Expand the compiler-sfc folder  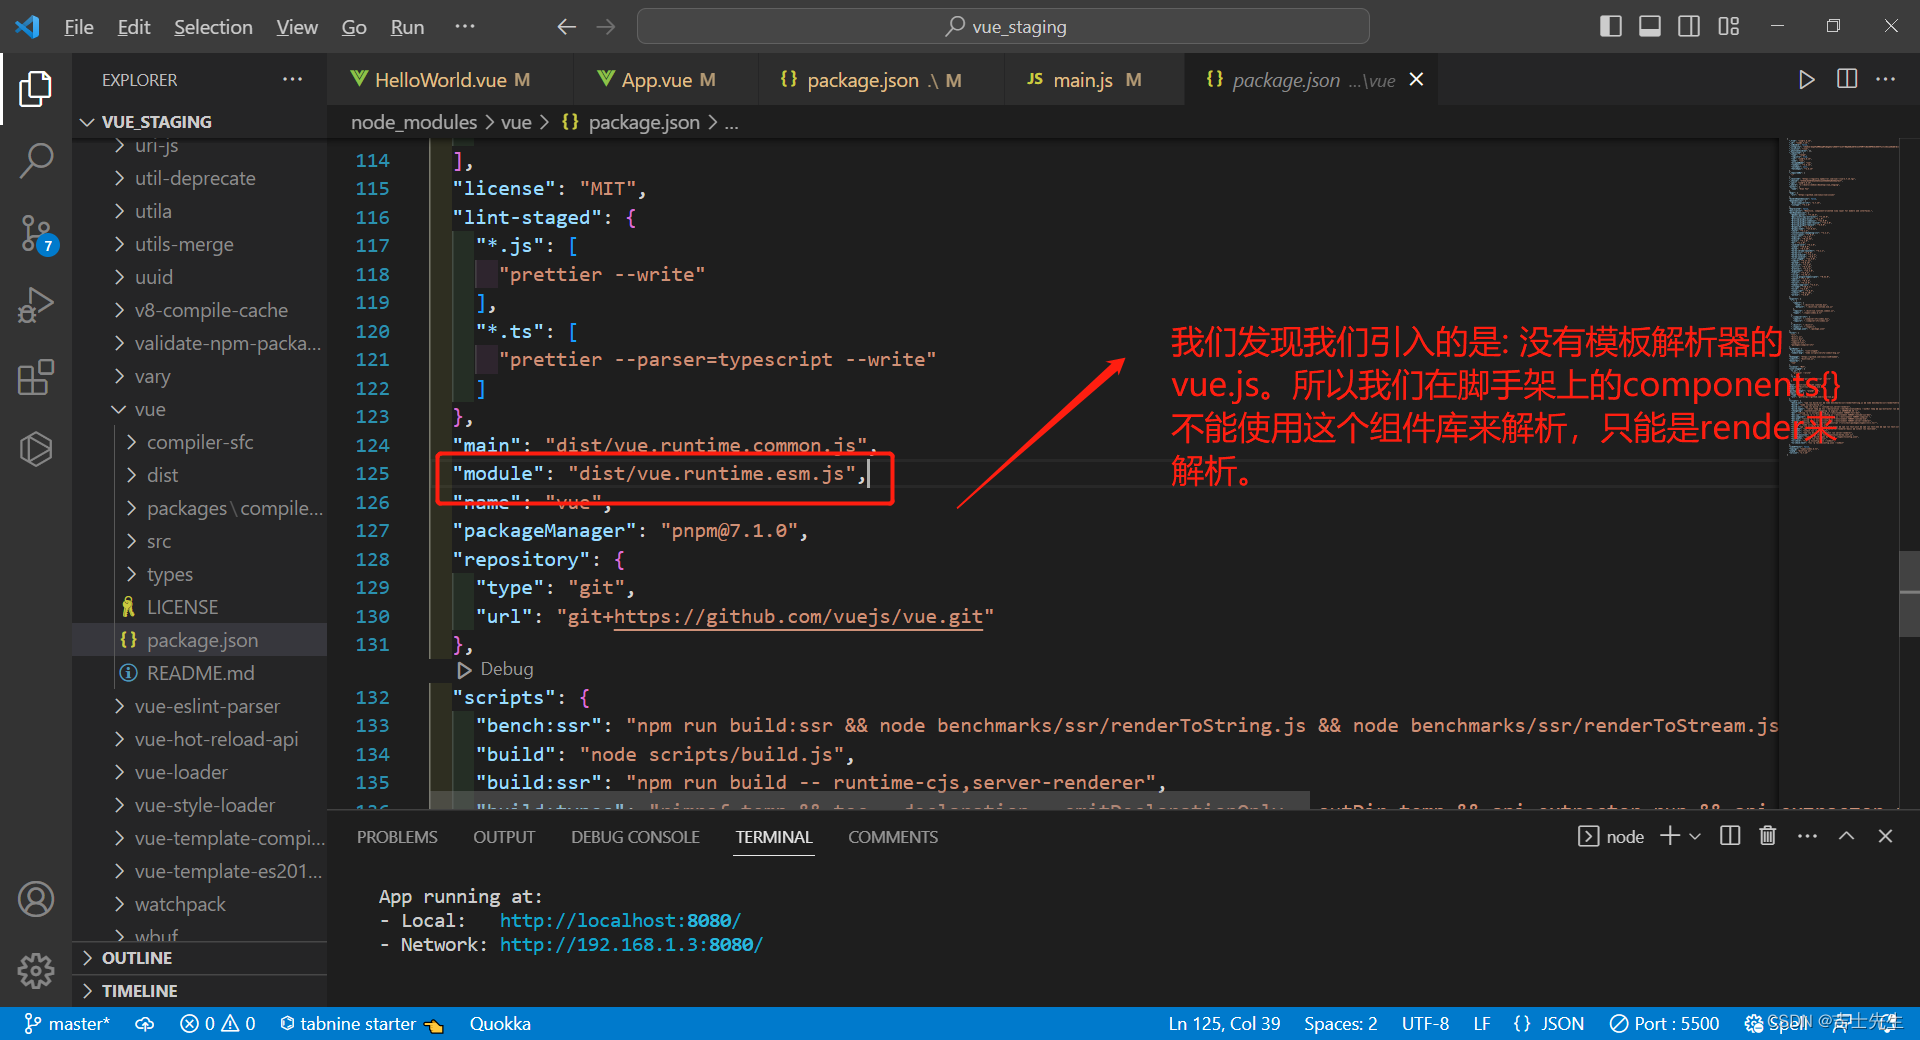[x=200, y=442]
